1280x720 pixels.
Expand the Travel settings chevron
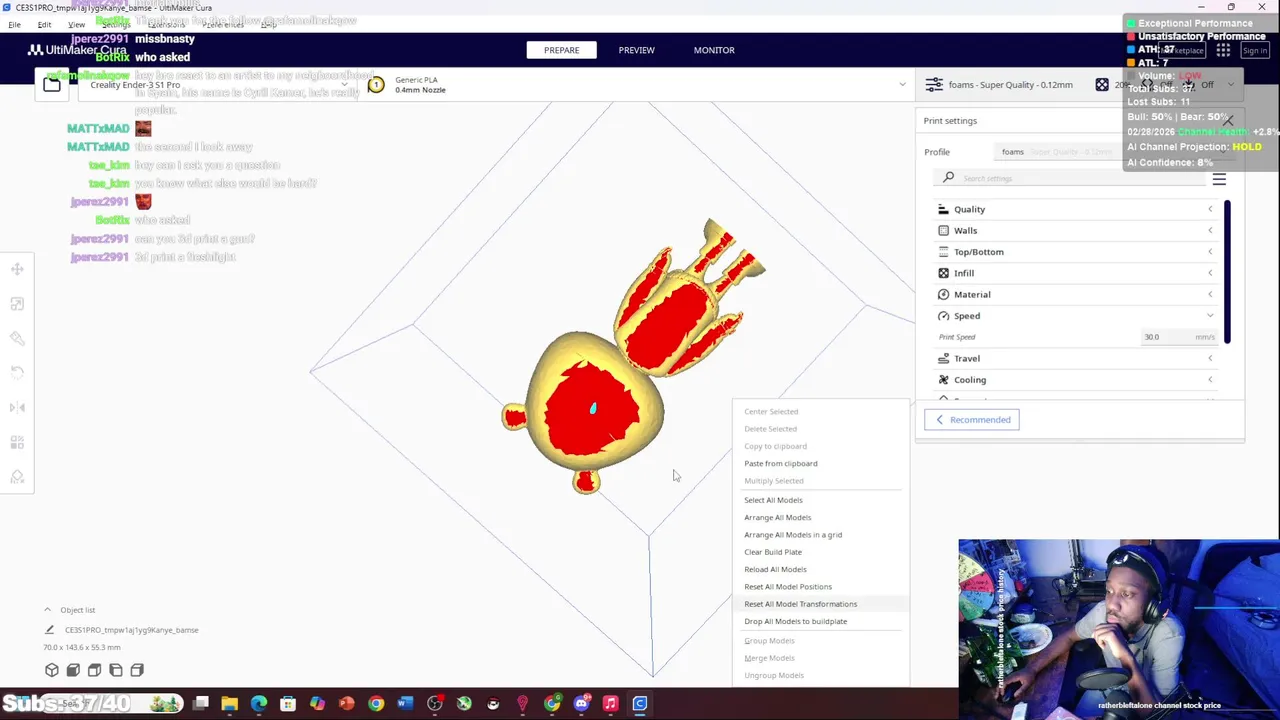pos(1210,358)
